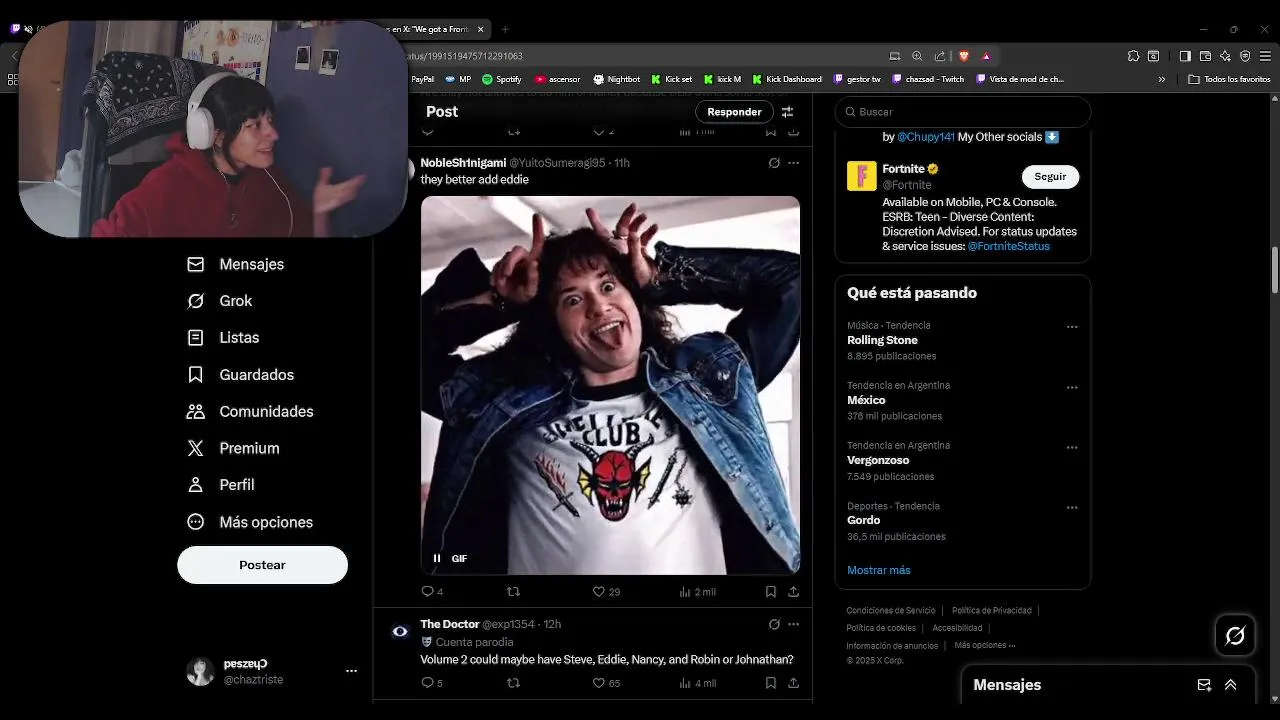The height and width of the screenshot is (720, 1280).
Task: Open more options for Rolling Stone trend
Action: [1072, 327]
